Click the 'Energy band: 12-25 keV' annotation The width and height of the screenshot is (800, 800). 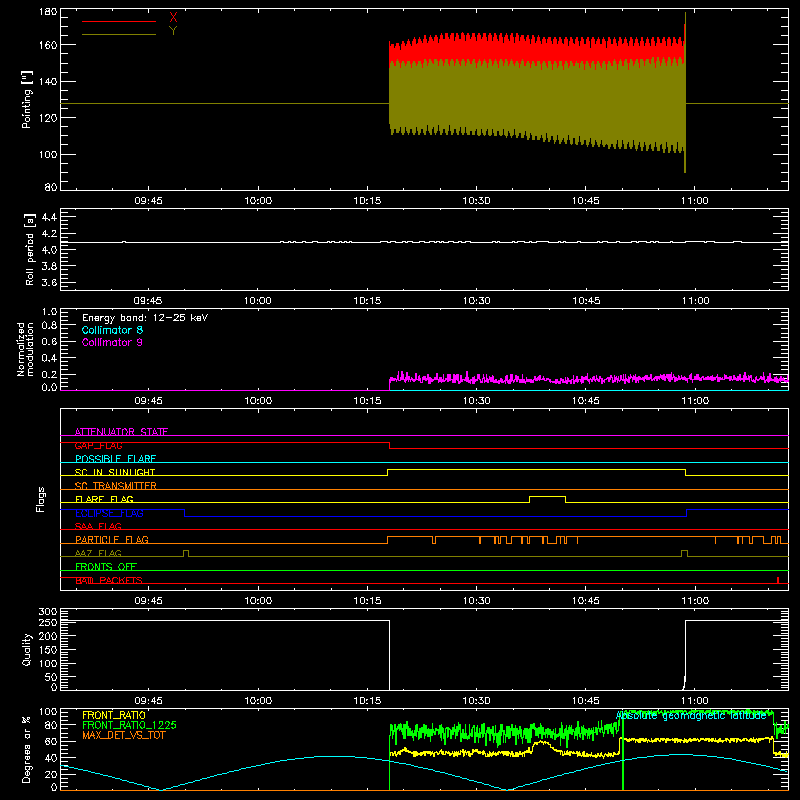(x=145, y=318)
